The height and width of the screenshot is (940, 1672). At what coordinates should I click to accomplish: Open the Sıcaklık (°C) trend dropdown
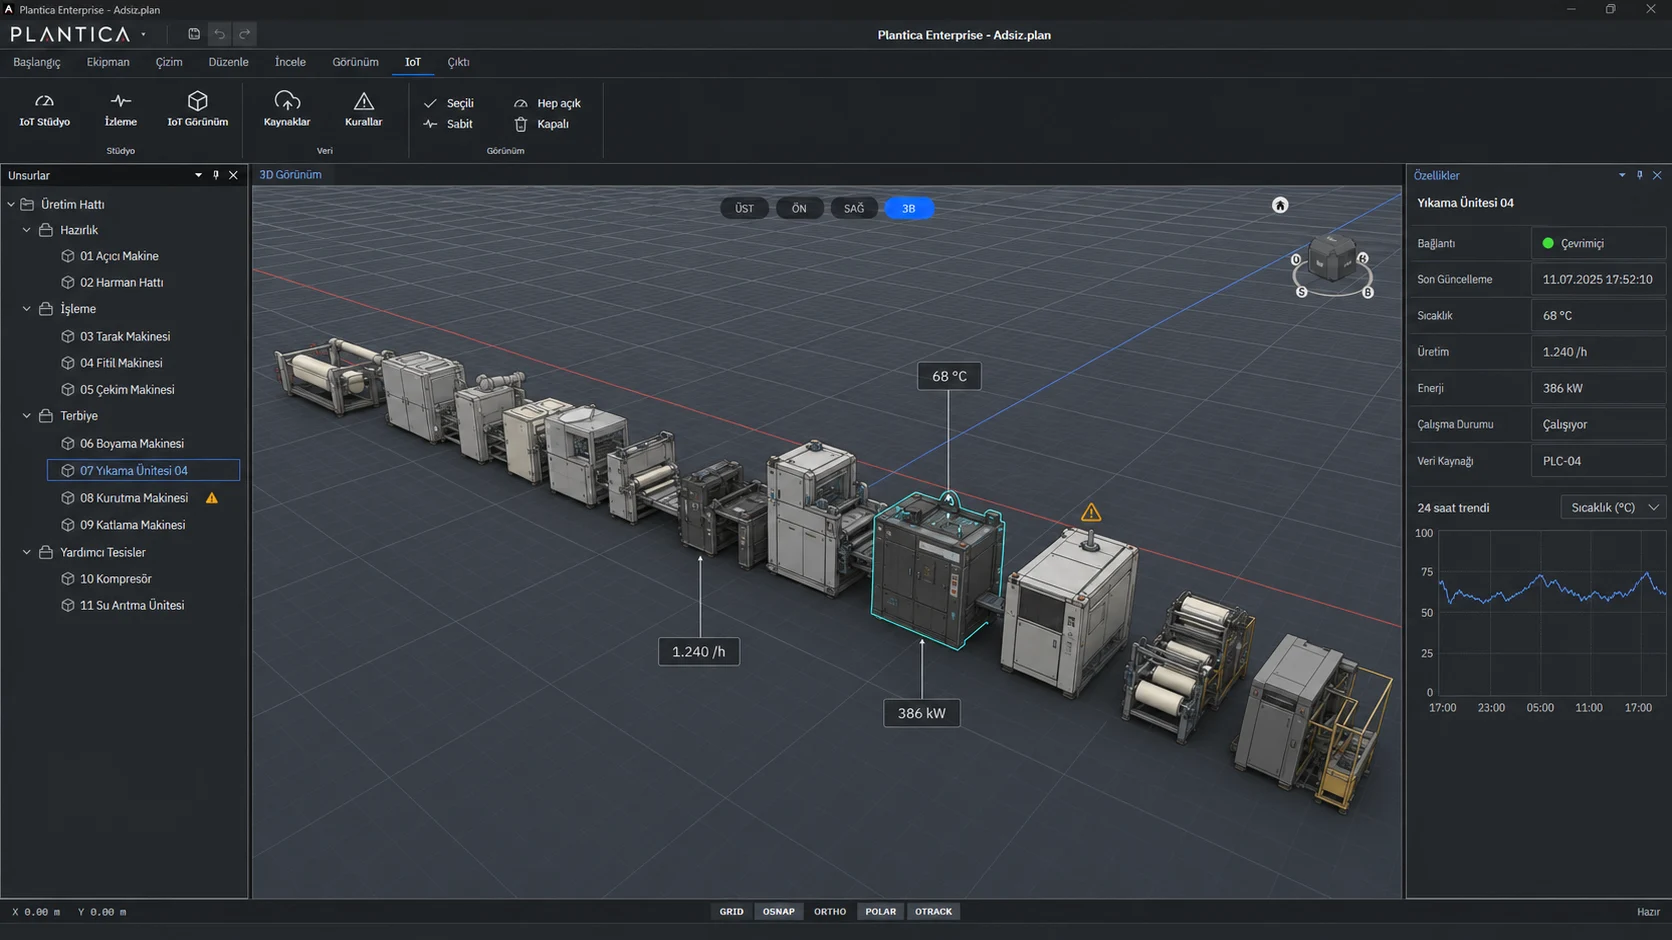pyautogui.click(x=1613, y=508)
